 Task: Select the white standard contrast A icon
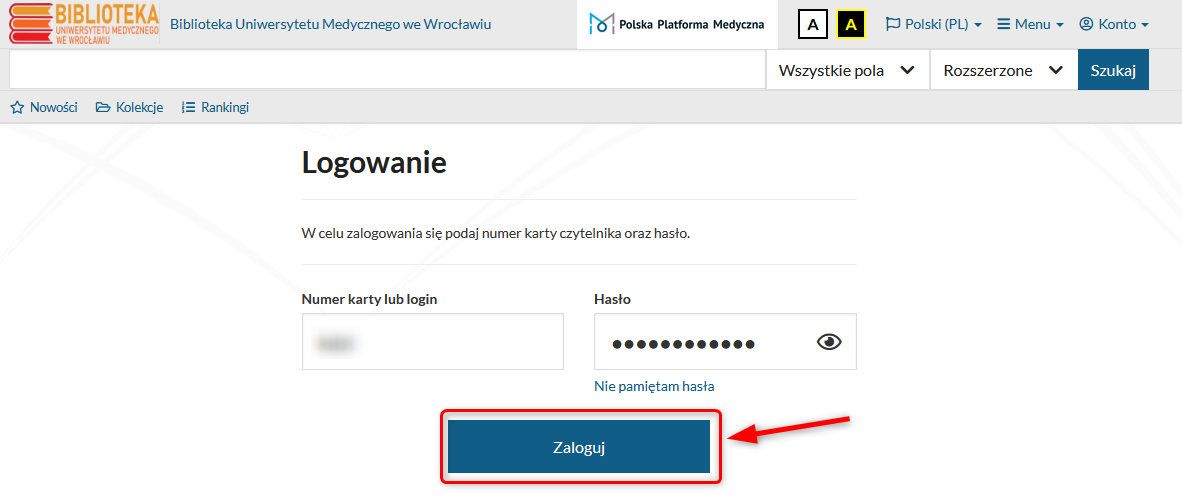pos(812,25)
